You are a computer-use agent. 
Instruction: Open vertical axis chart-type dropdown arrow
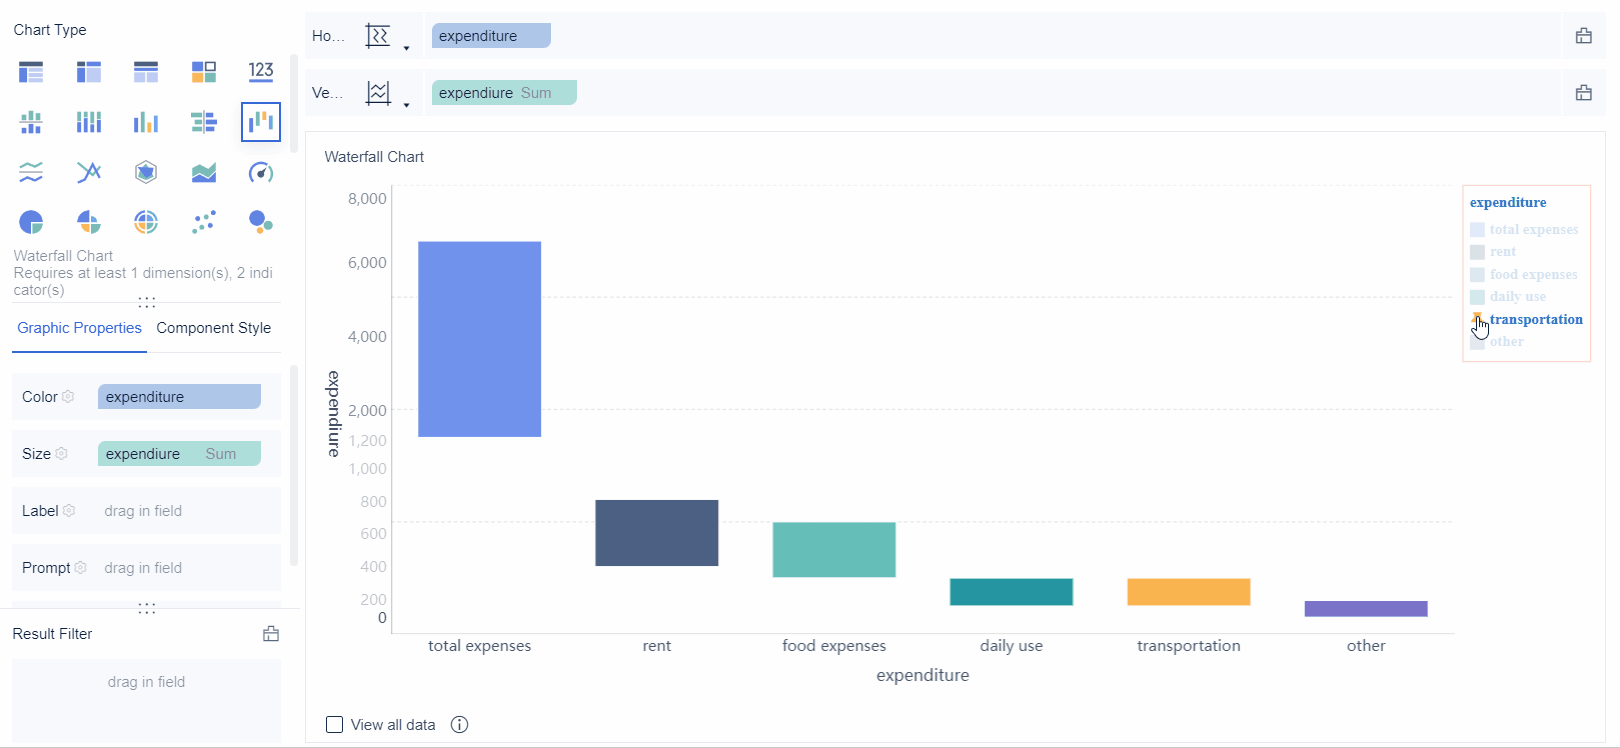tap(406, 105)
